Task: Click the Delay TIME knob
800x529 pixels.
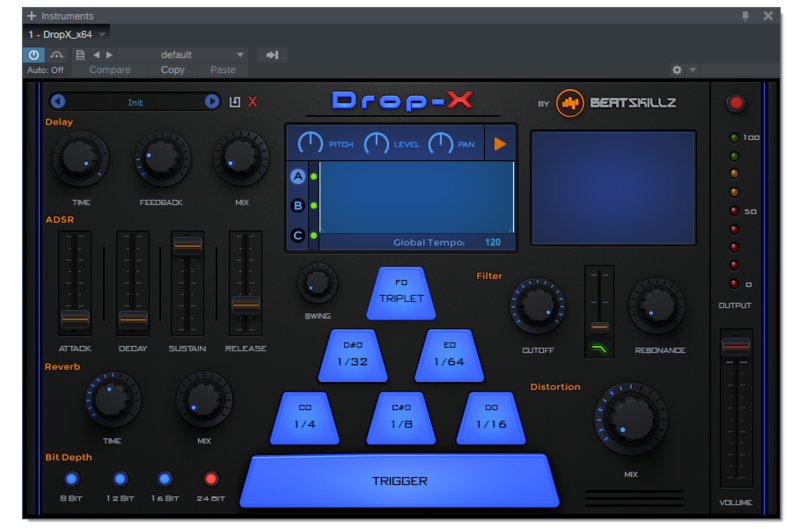Action: [x=81, y=159]
